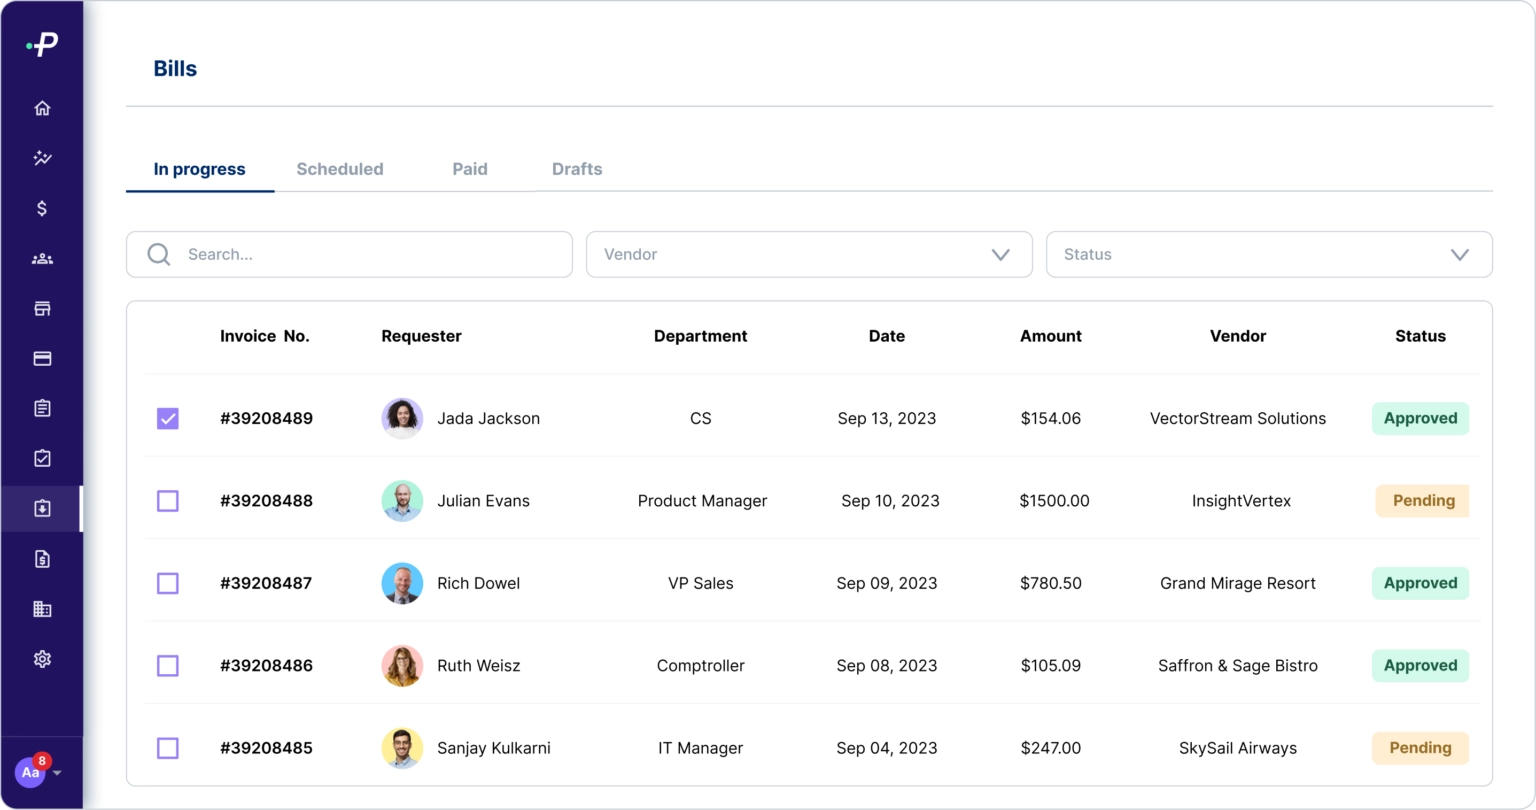Open the Home icon in sidebar

point(42,108)
